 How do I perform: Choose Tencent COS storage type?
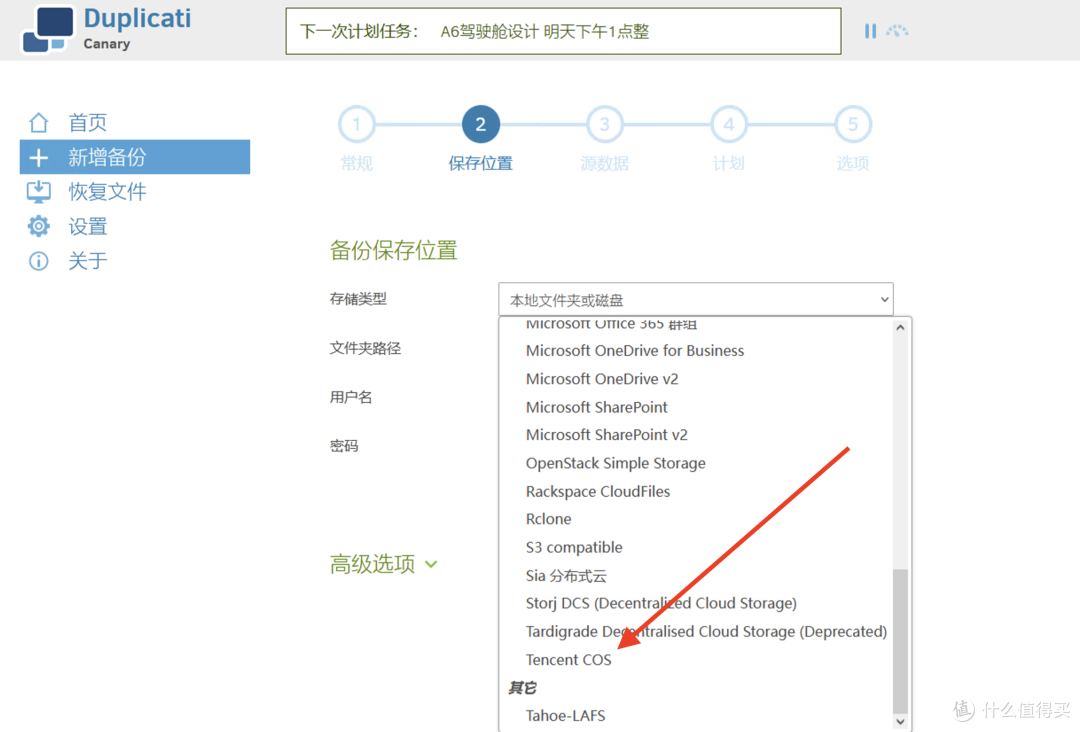568,660
